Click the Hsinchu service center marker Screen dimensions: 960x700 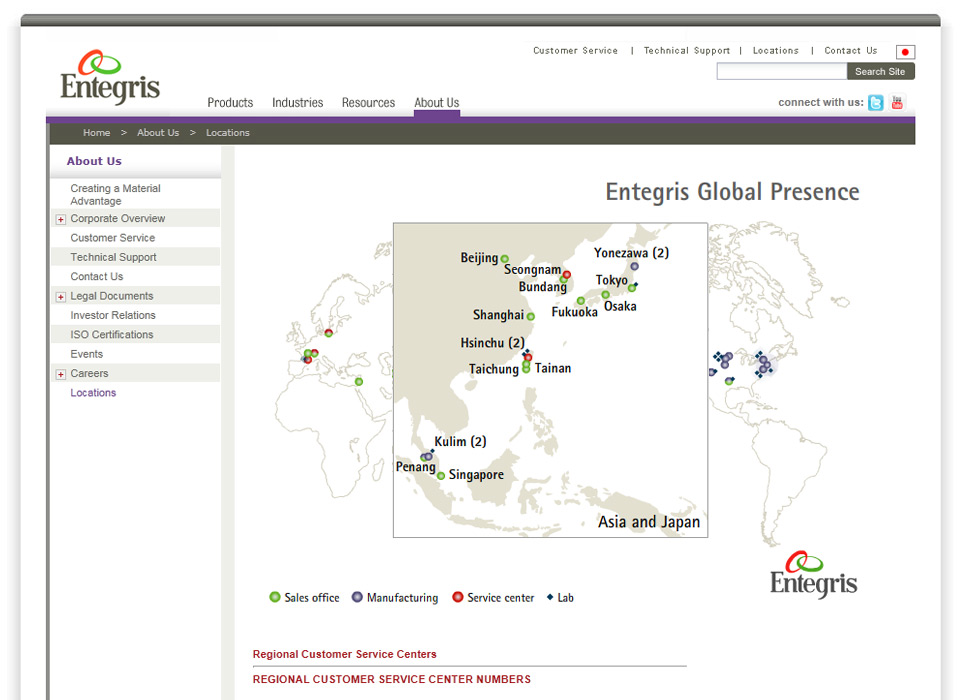tap(528, 358)
